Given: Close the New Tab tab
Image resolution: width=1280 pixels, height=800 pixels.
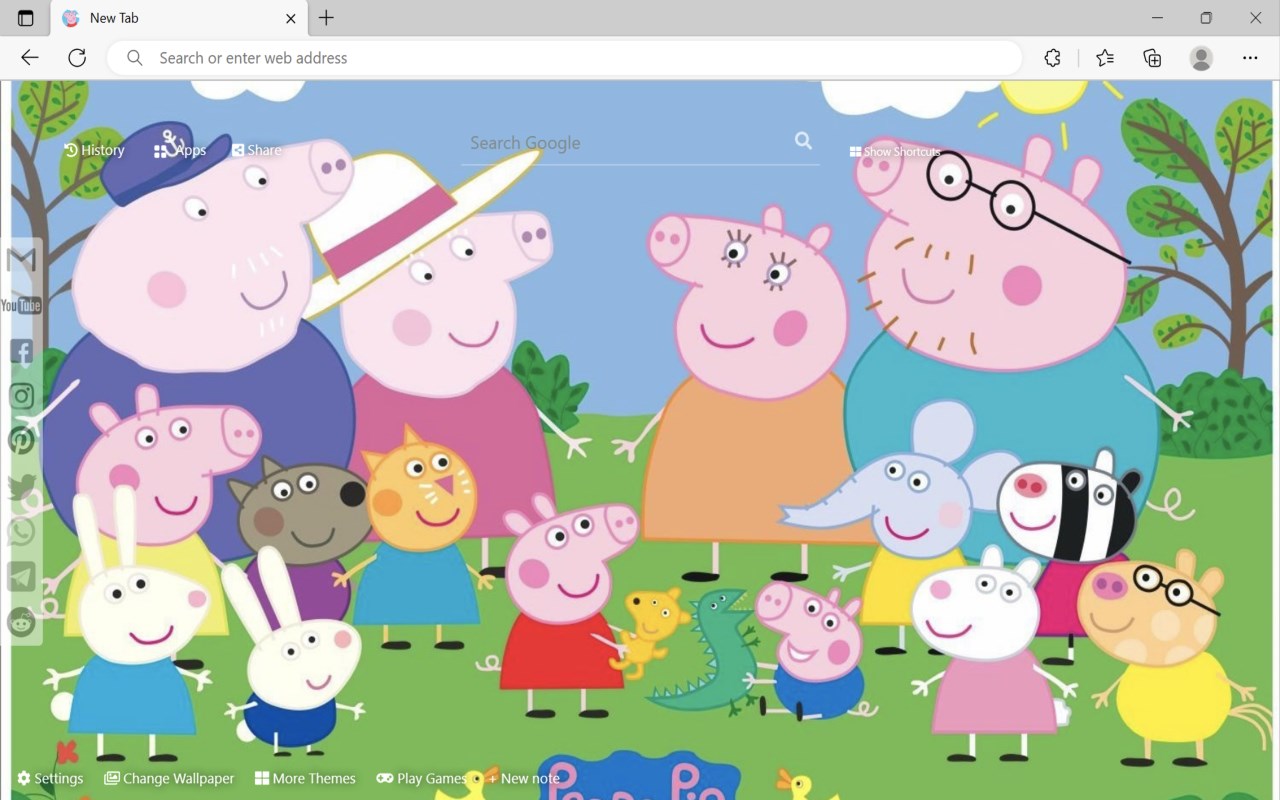Looking at the screenshot, I should (291, 18).
